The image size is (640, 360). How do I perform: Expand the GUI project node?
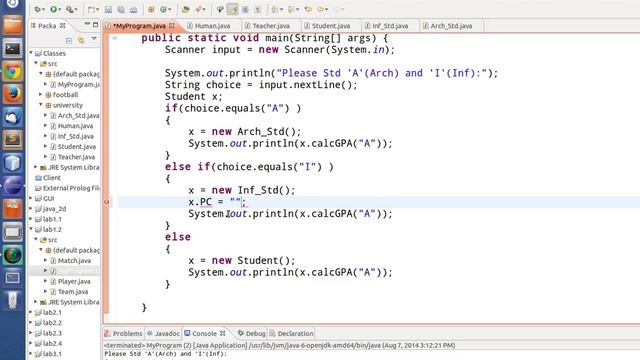31,198
